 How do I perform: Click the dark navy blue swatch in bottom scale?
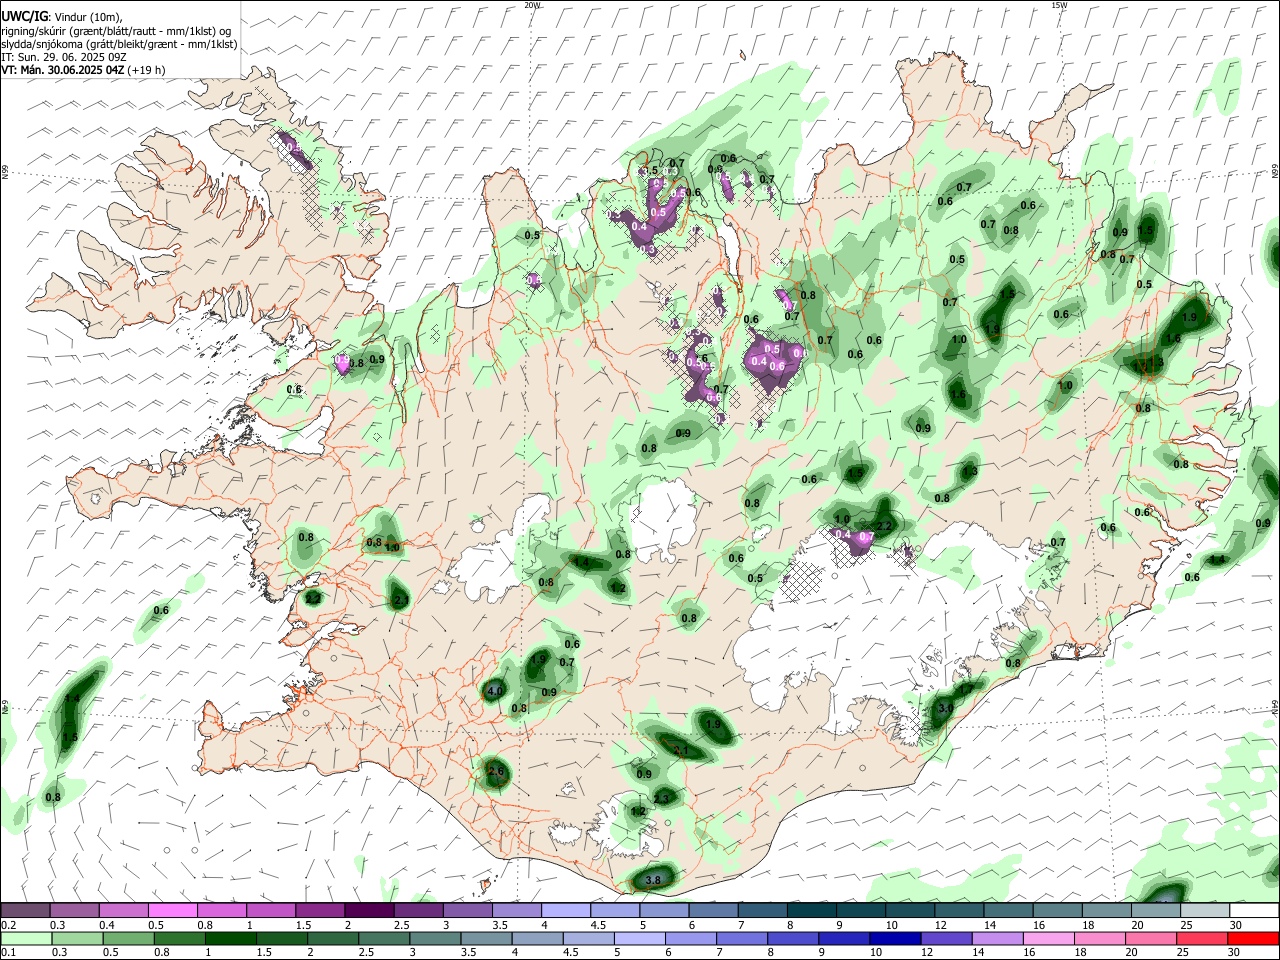click(x=894, y=938)
